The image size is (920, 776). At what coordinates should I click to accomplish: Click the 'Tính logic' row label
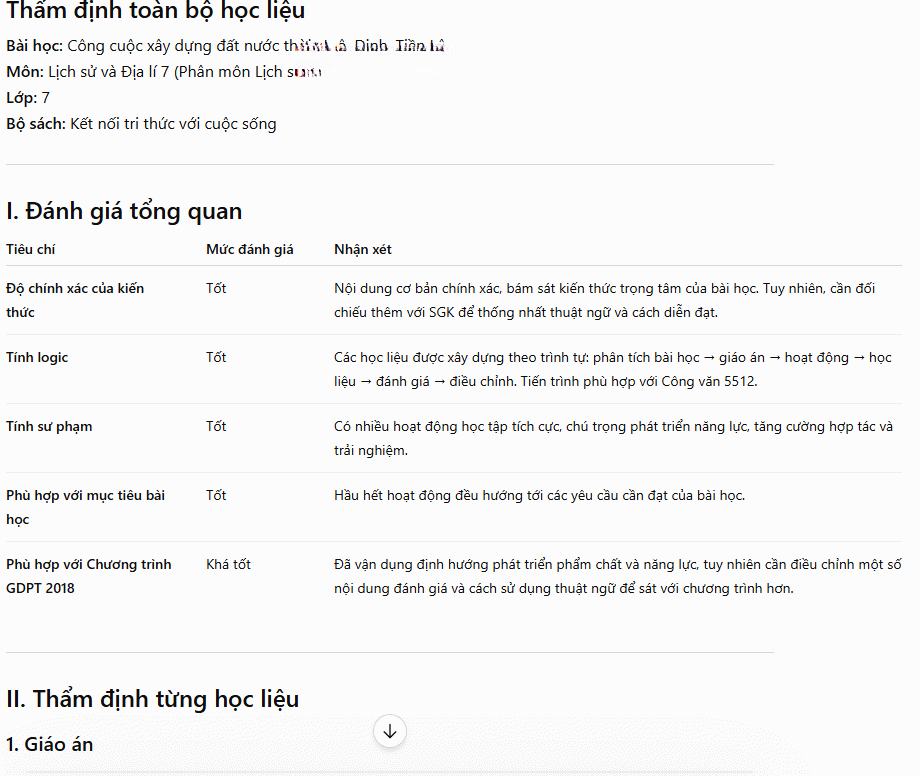(x=37, y=357)
